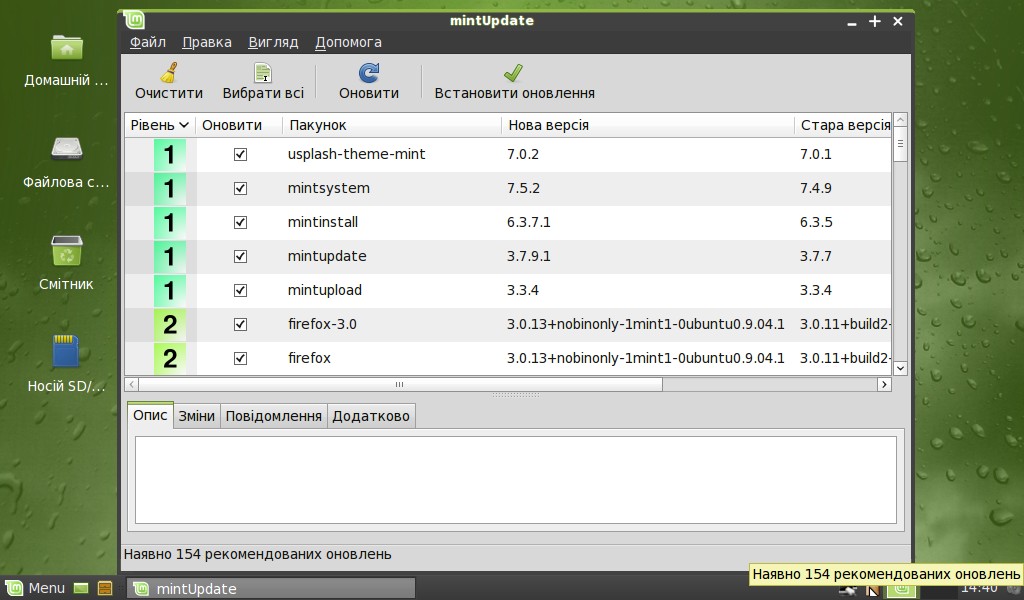
Task: Click the green show-desktop taskbar icon
Action: coord(81,588)
